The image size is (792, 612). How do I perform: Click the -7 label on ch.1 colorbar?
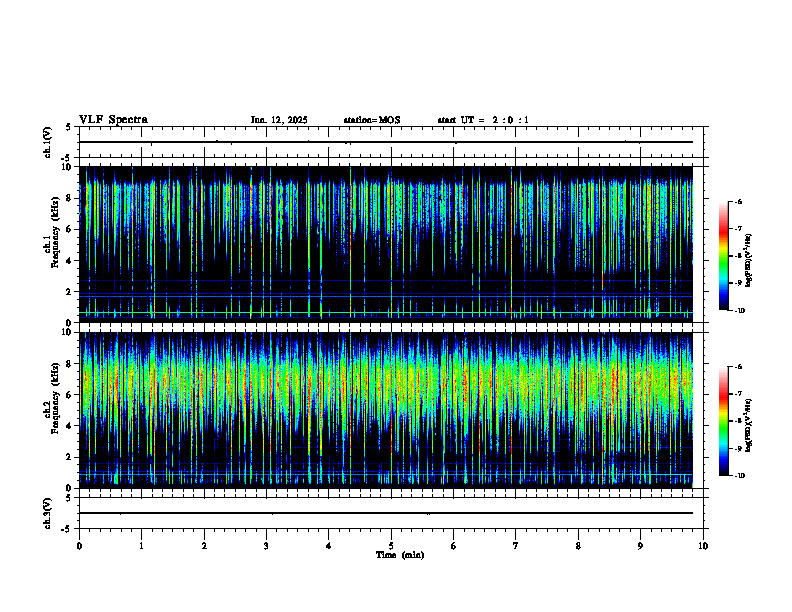coord(738,229)
